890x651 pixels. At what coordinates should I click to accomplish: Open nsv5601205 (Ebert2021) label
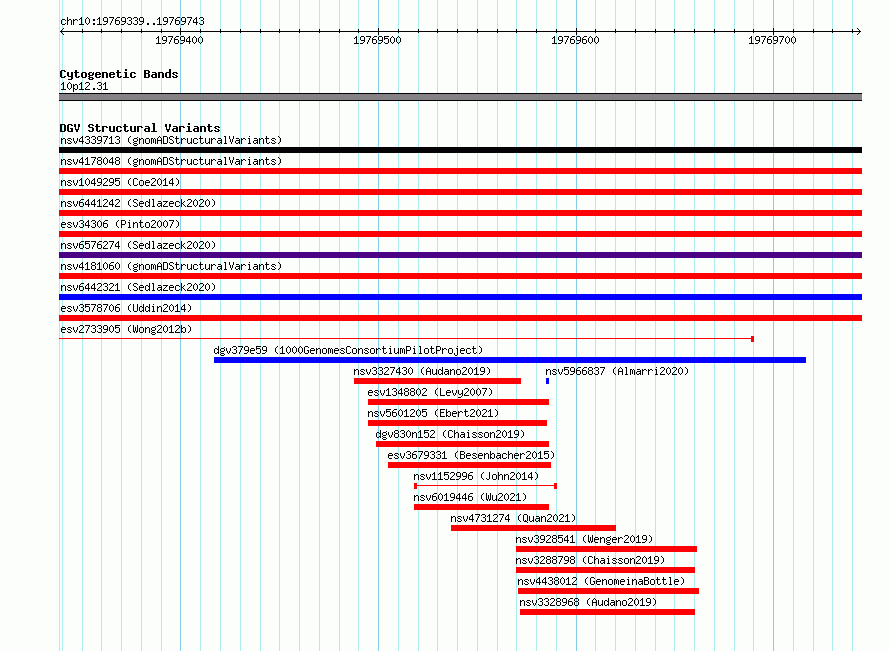click(433, 413)
